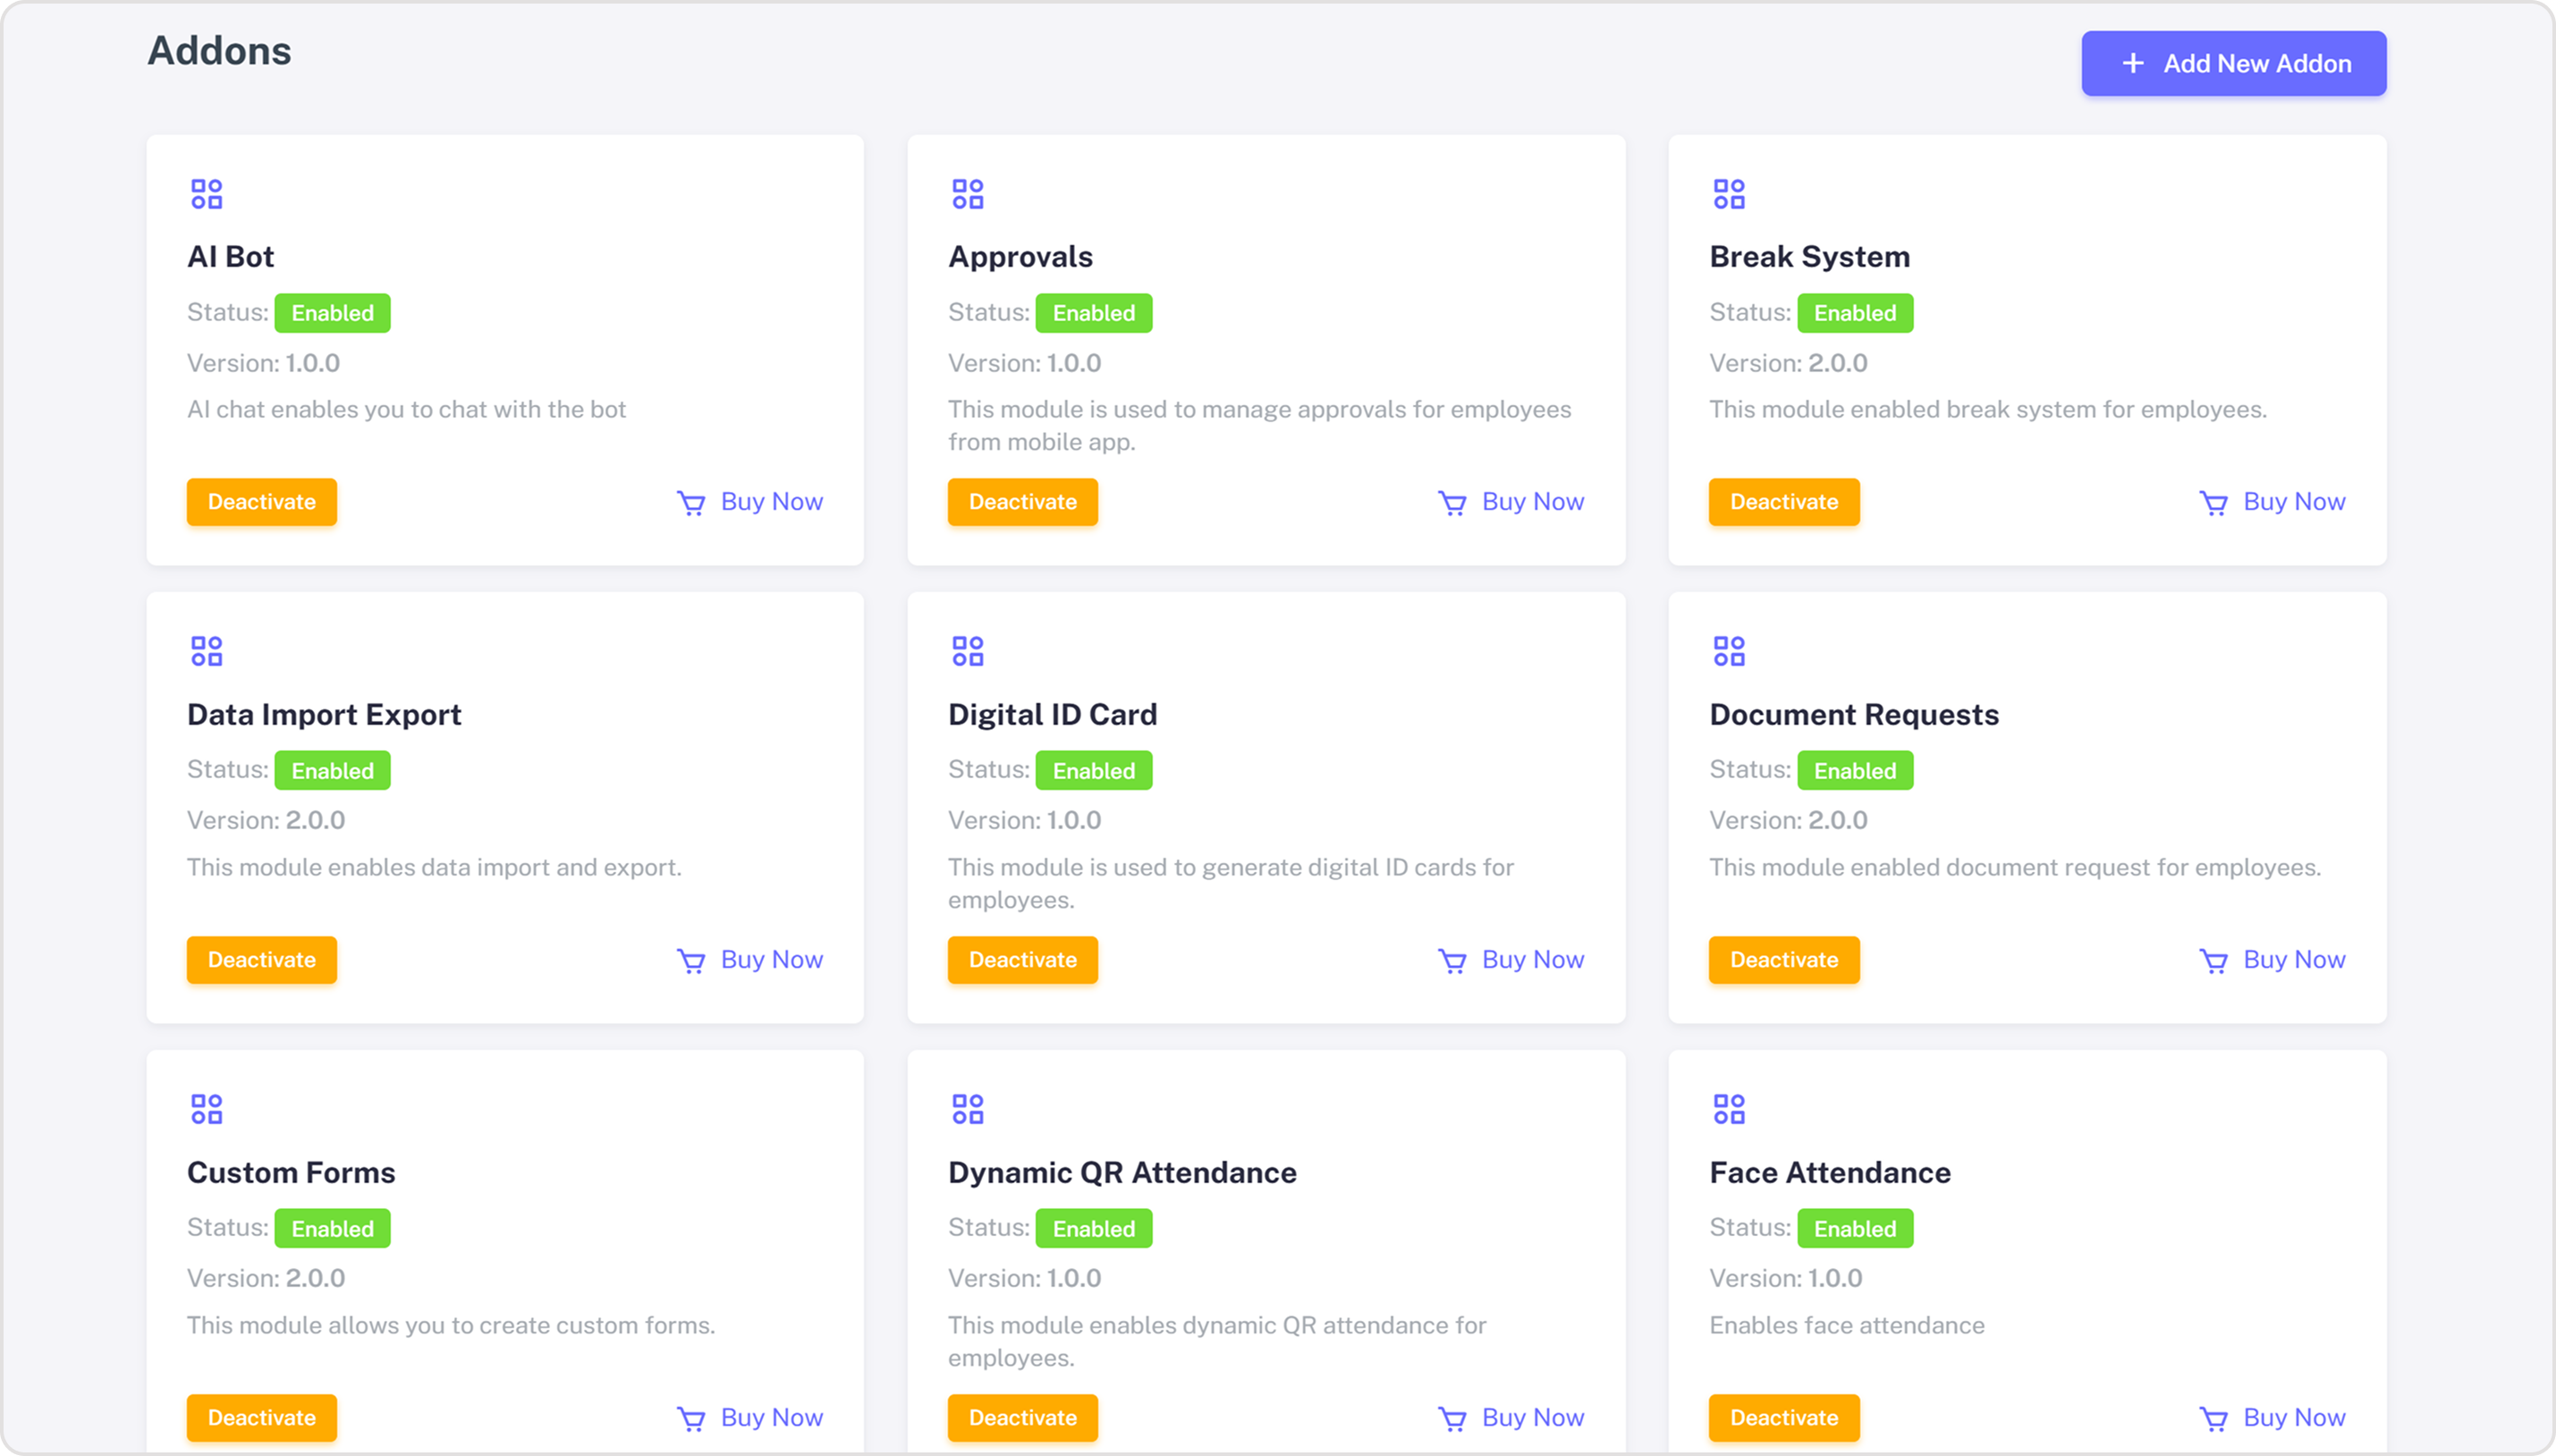Click the Dynamic QR Attendance module icon

(968, 1109)
